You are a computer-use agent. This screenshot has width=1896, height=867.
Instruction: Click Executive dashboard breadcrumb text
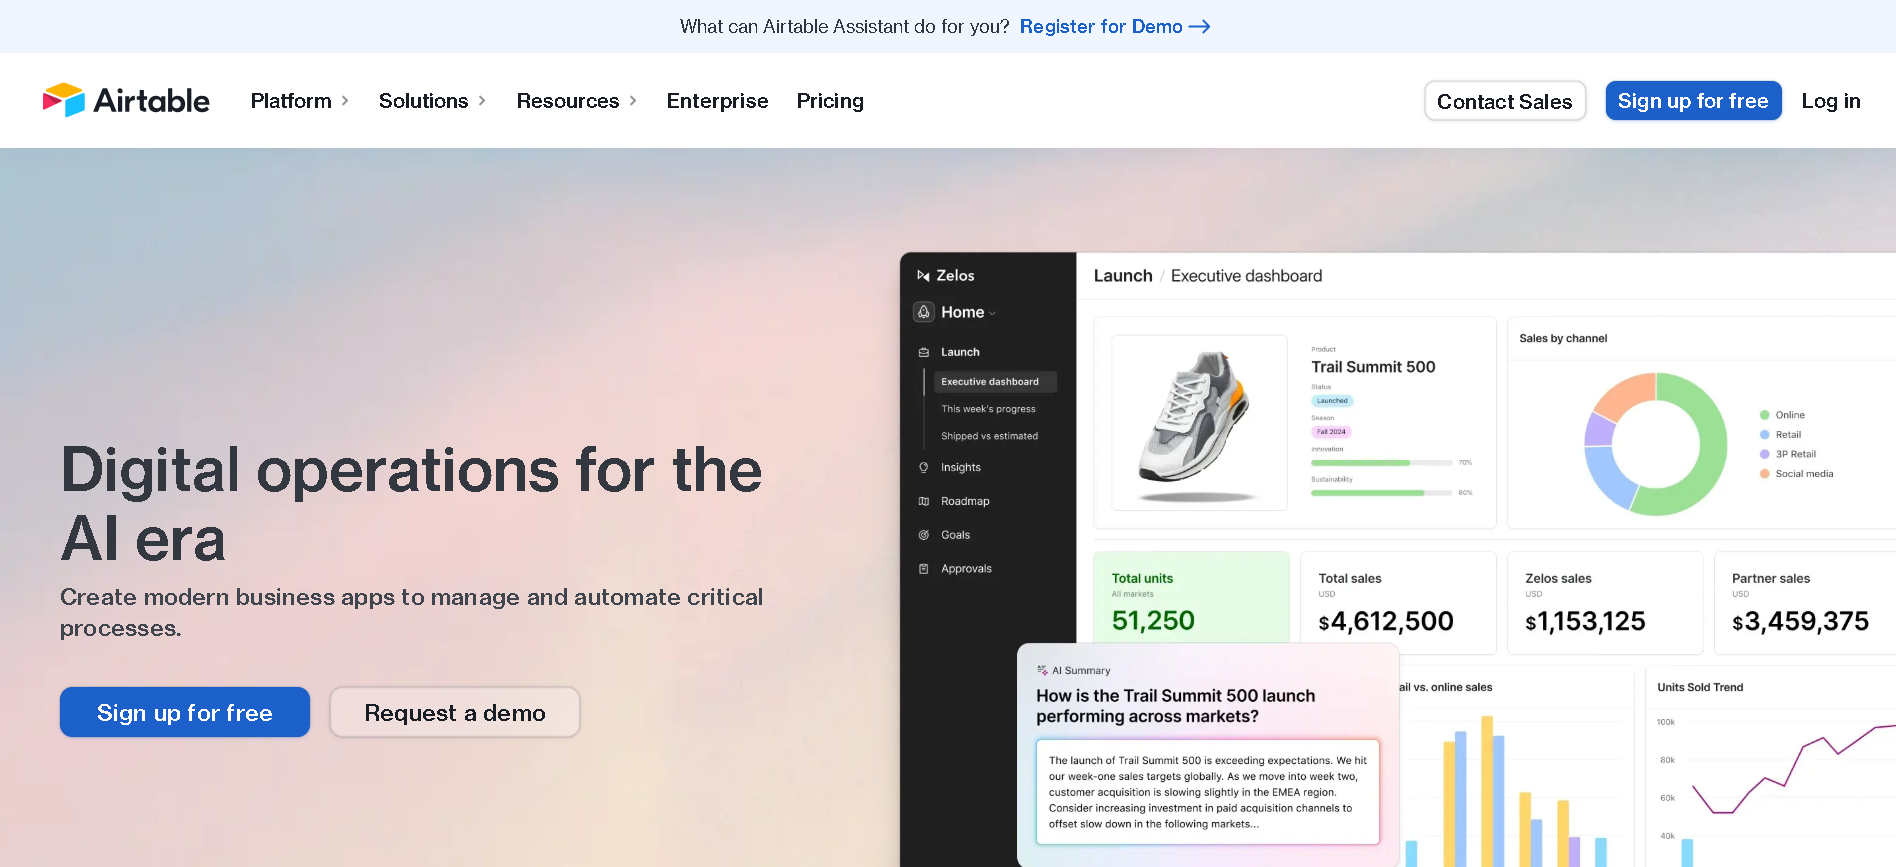[x=1246, y=276]
